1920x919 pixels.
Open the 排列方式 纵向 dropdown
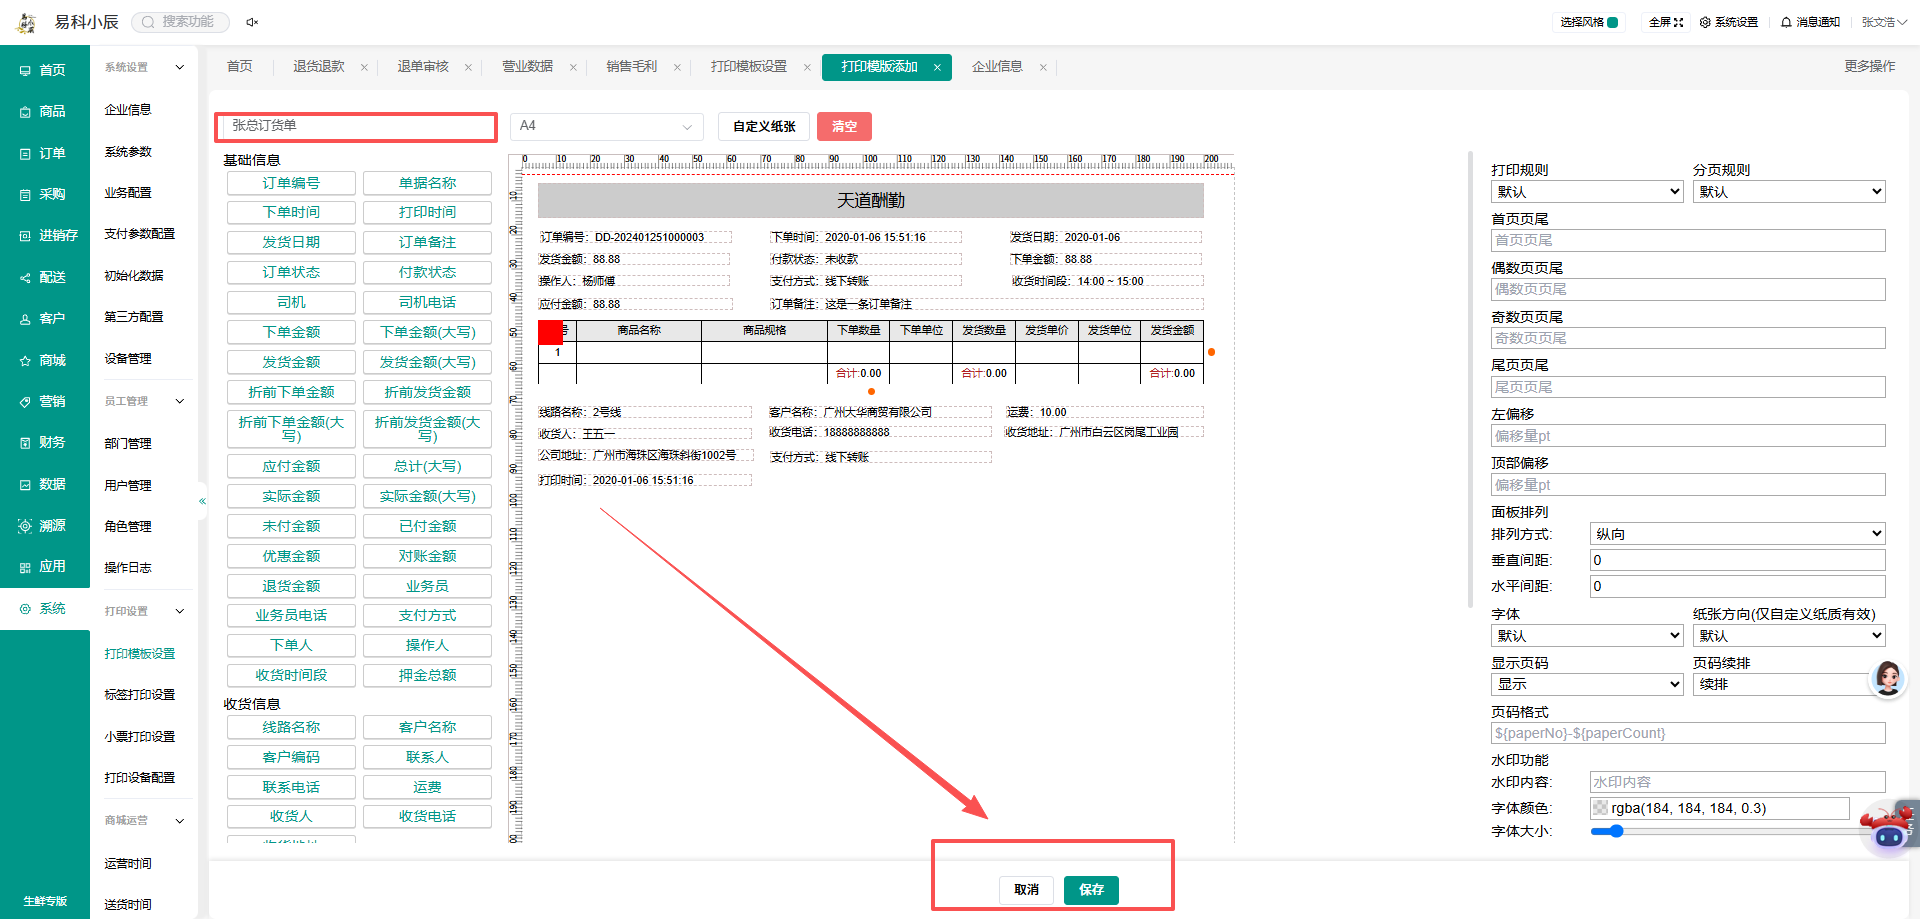click(1738, 534)
